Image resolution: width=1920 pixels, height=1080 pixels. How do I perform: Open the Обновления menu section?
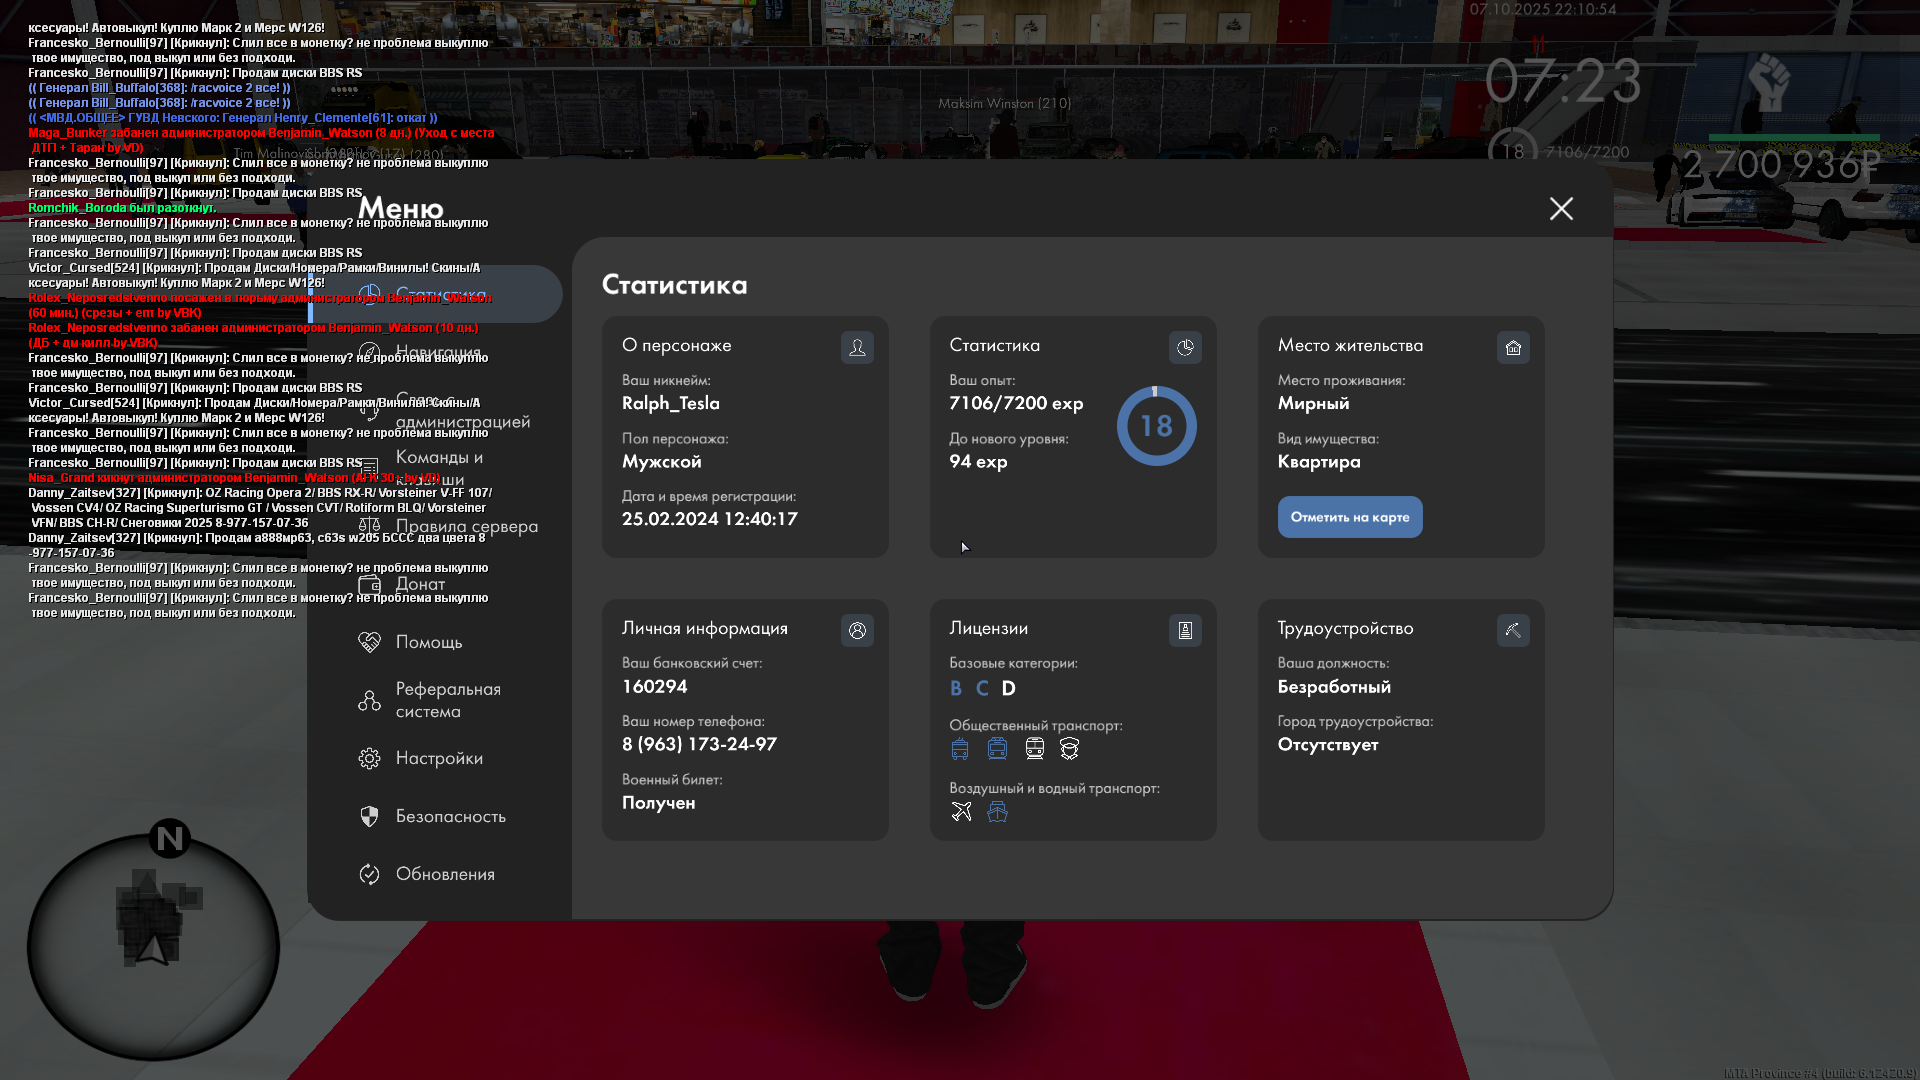[444, 874]
